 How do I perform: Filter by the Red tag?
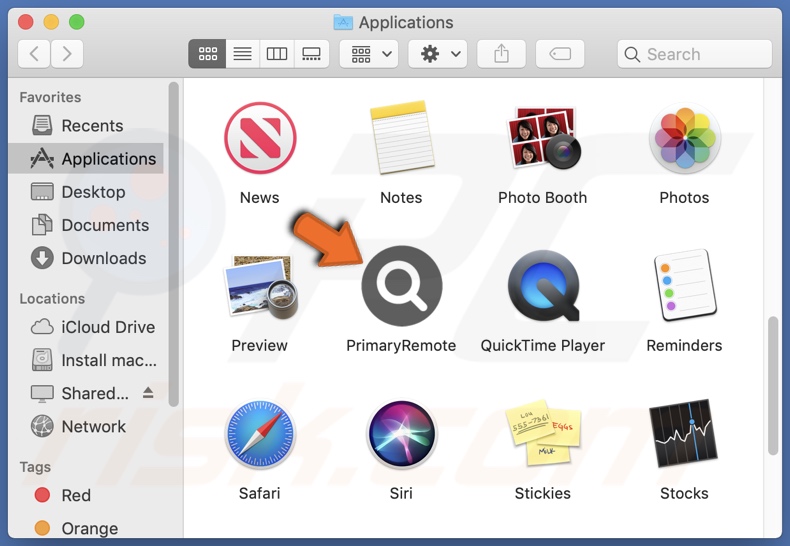click(86, 495)
